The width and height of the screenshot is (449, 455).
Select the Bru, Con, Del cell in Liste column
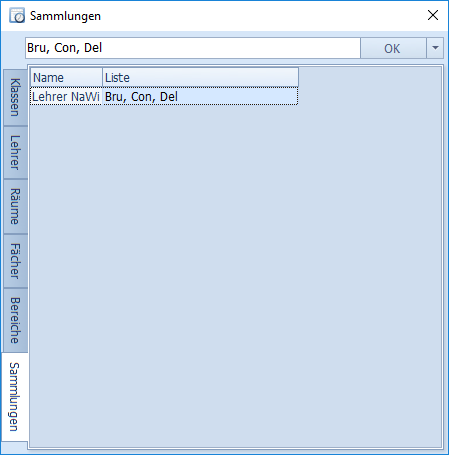(x=200, y=96)
